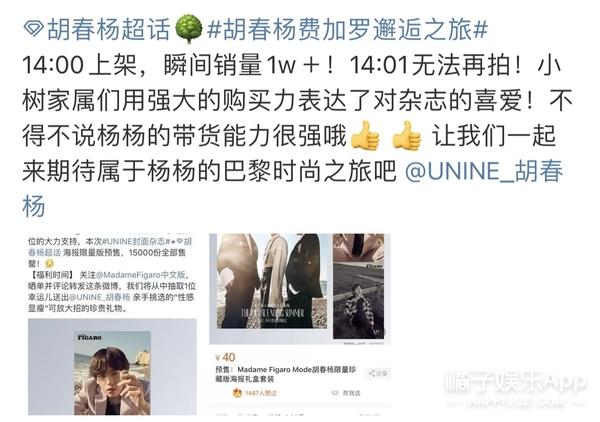This screenshot has width=600, height=422.
Task: Open hashtag #胡春杨费加罗邂逅之旅#
Action: (x=347, y=30)
